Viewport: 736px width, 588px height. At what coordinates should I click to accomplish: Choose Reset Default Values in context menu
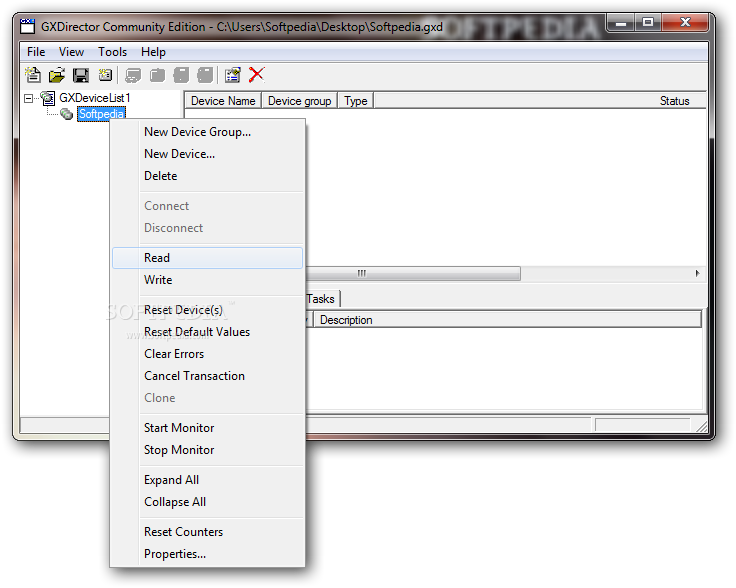pos(207,332)
